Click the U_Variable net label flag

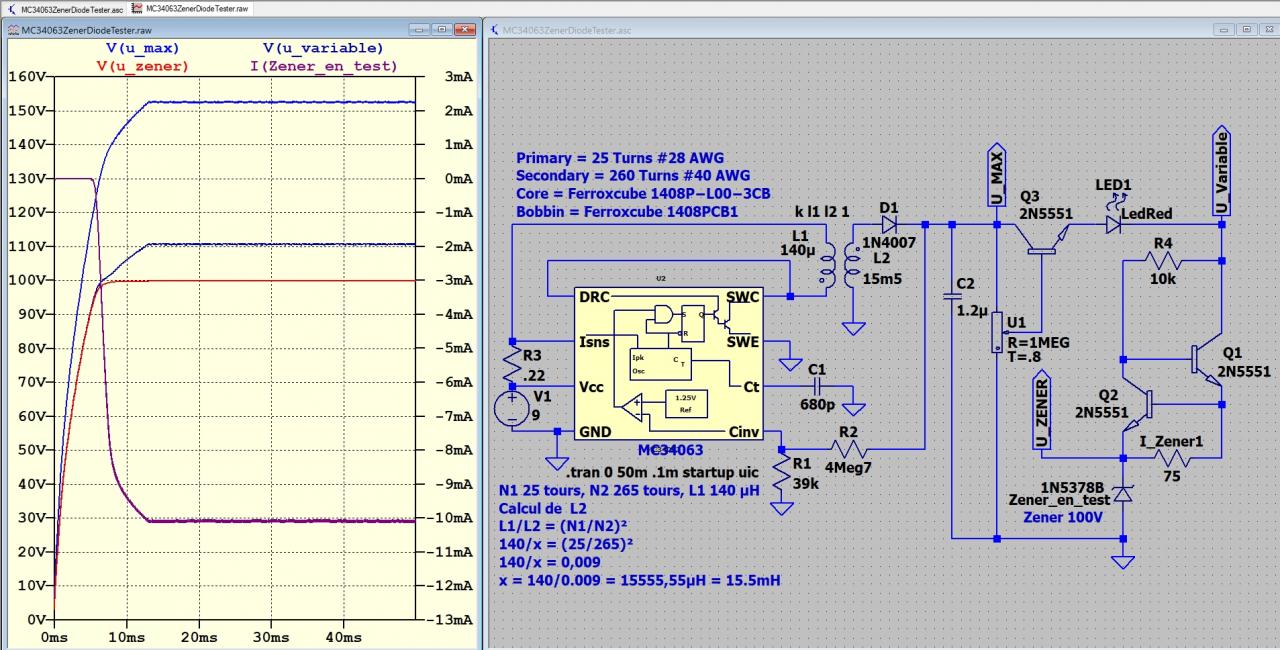tap(1221, 170)
